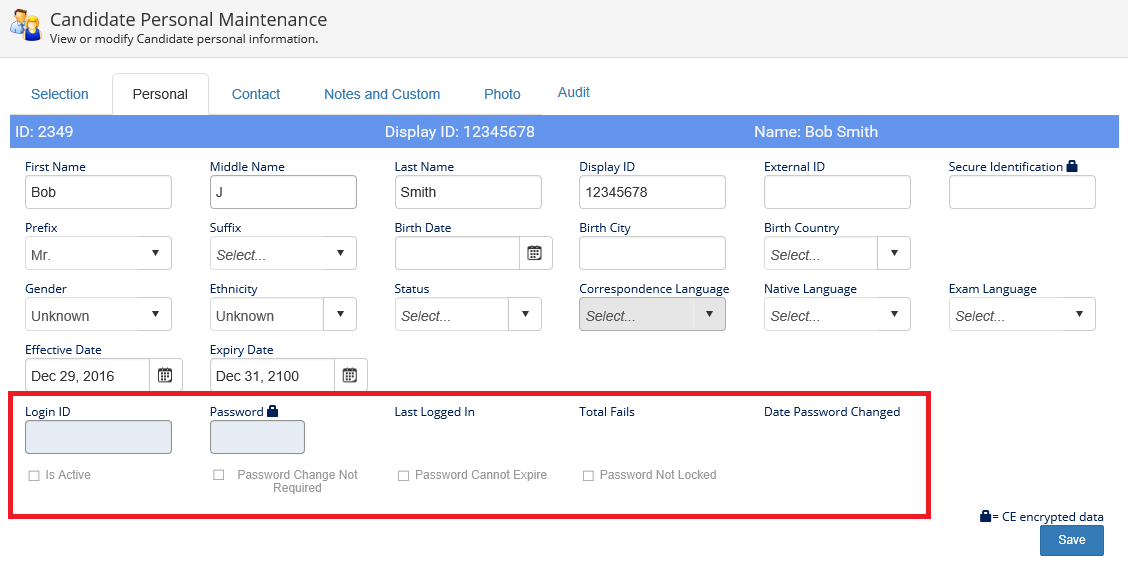Switch to the Contact tab
The image size is (1128, 568).
(256, 94)
